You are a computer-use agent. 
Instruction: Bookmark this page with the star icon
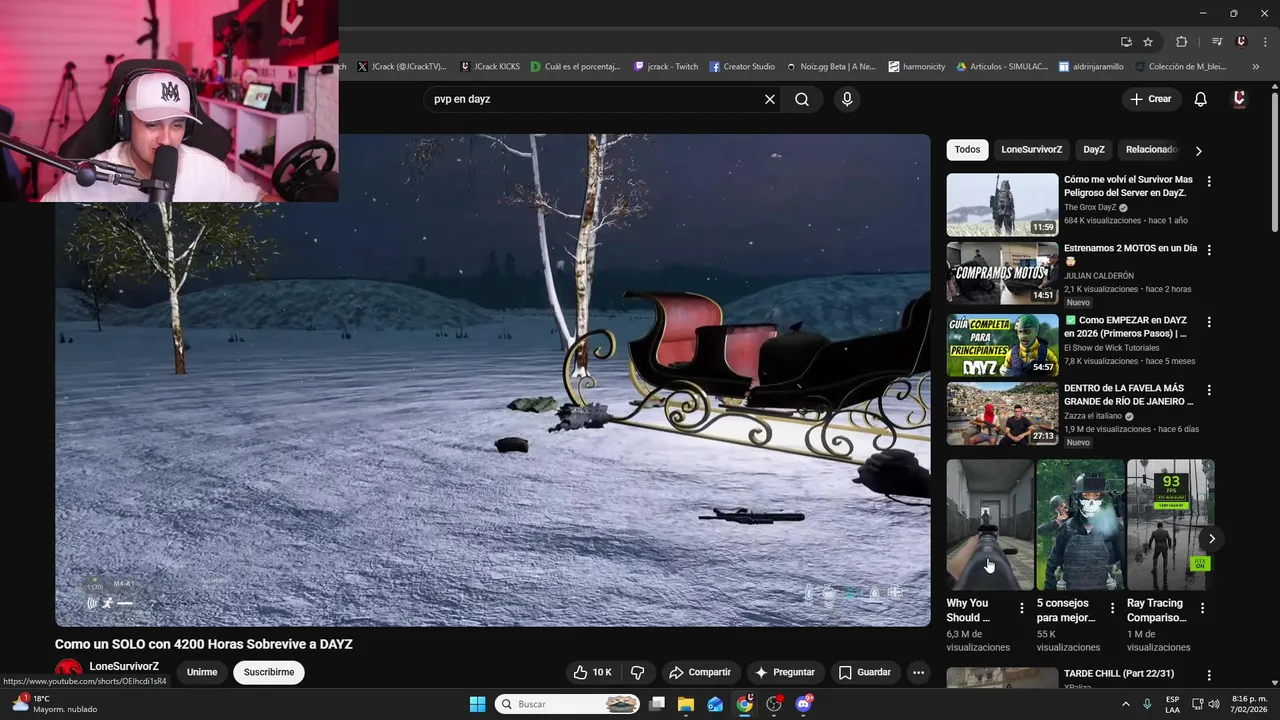[x=1148, y=42]
